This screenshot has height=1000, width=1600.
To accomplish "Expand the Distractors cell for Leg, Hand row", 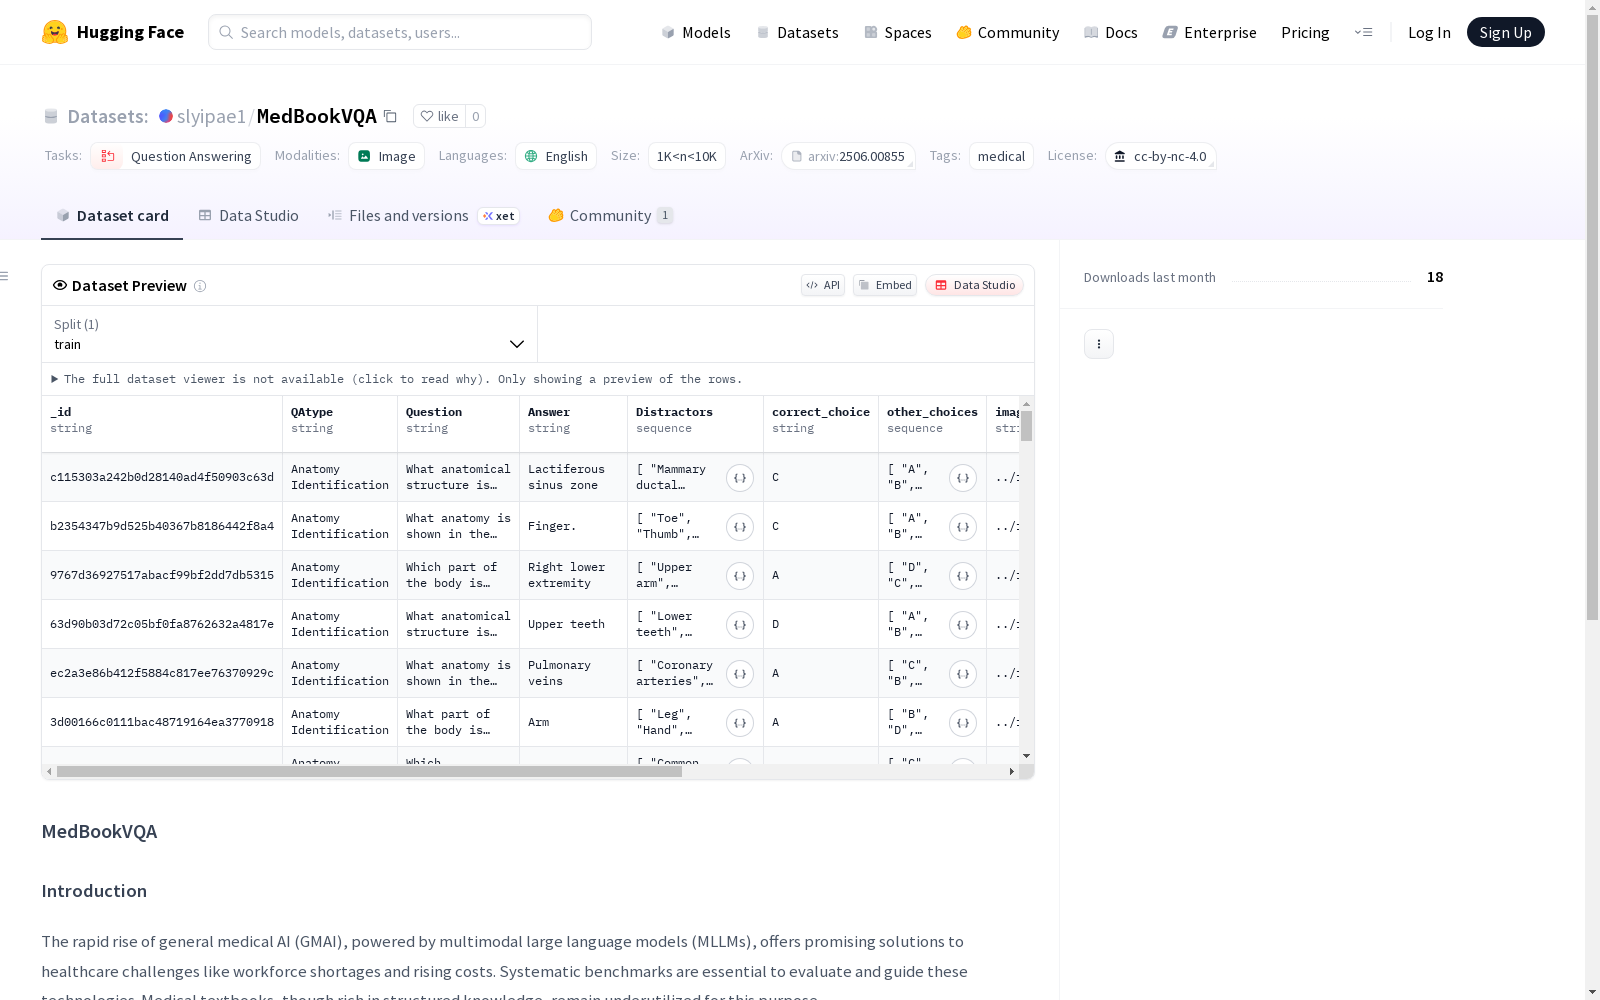I will [740, 723].
